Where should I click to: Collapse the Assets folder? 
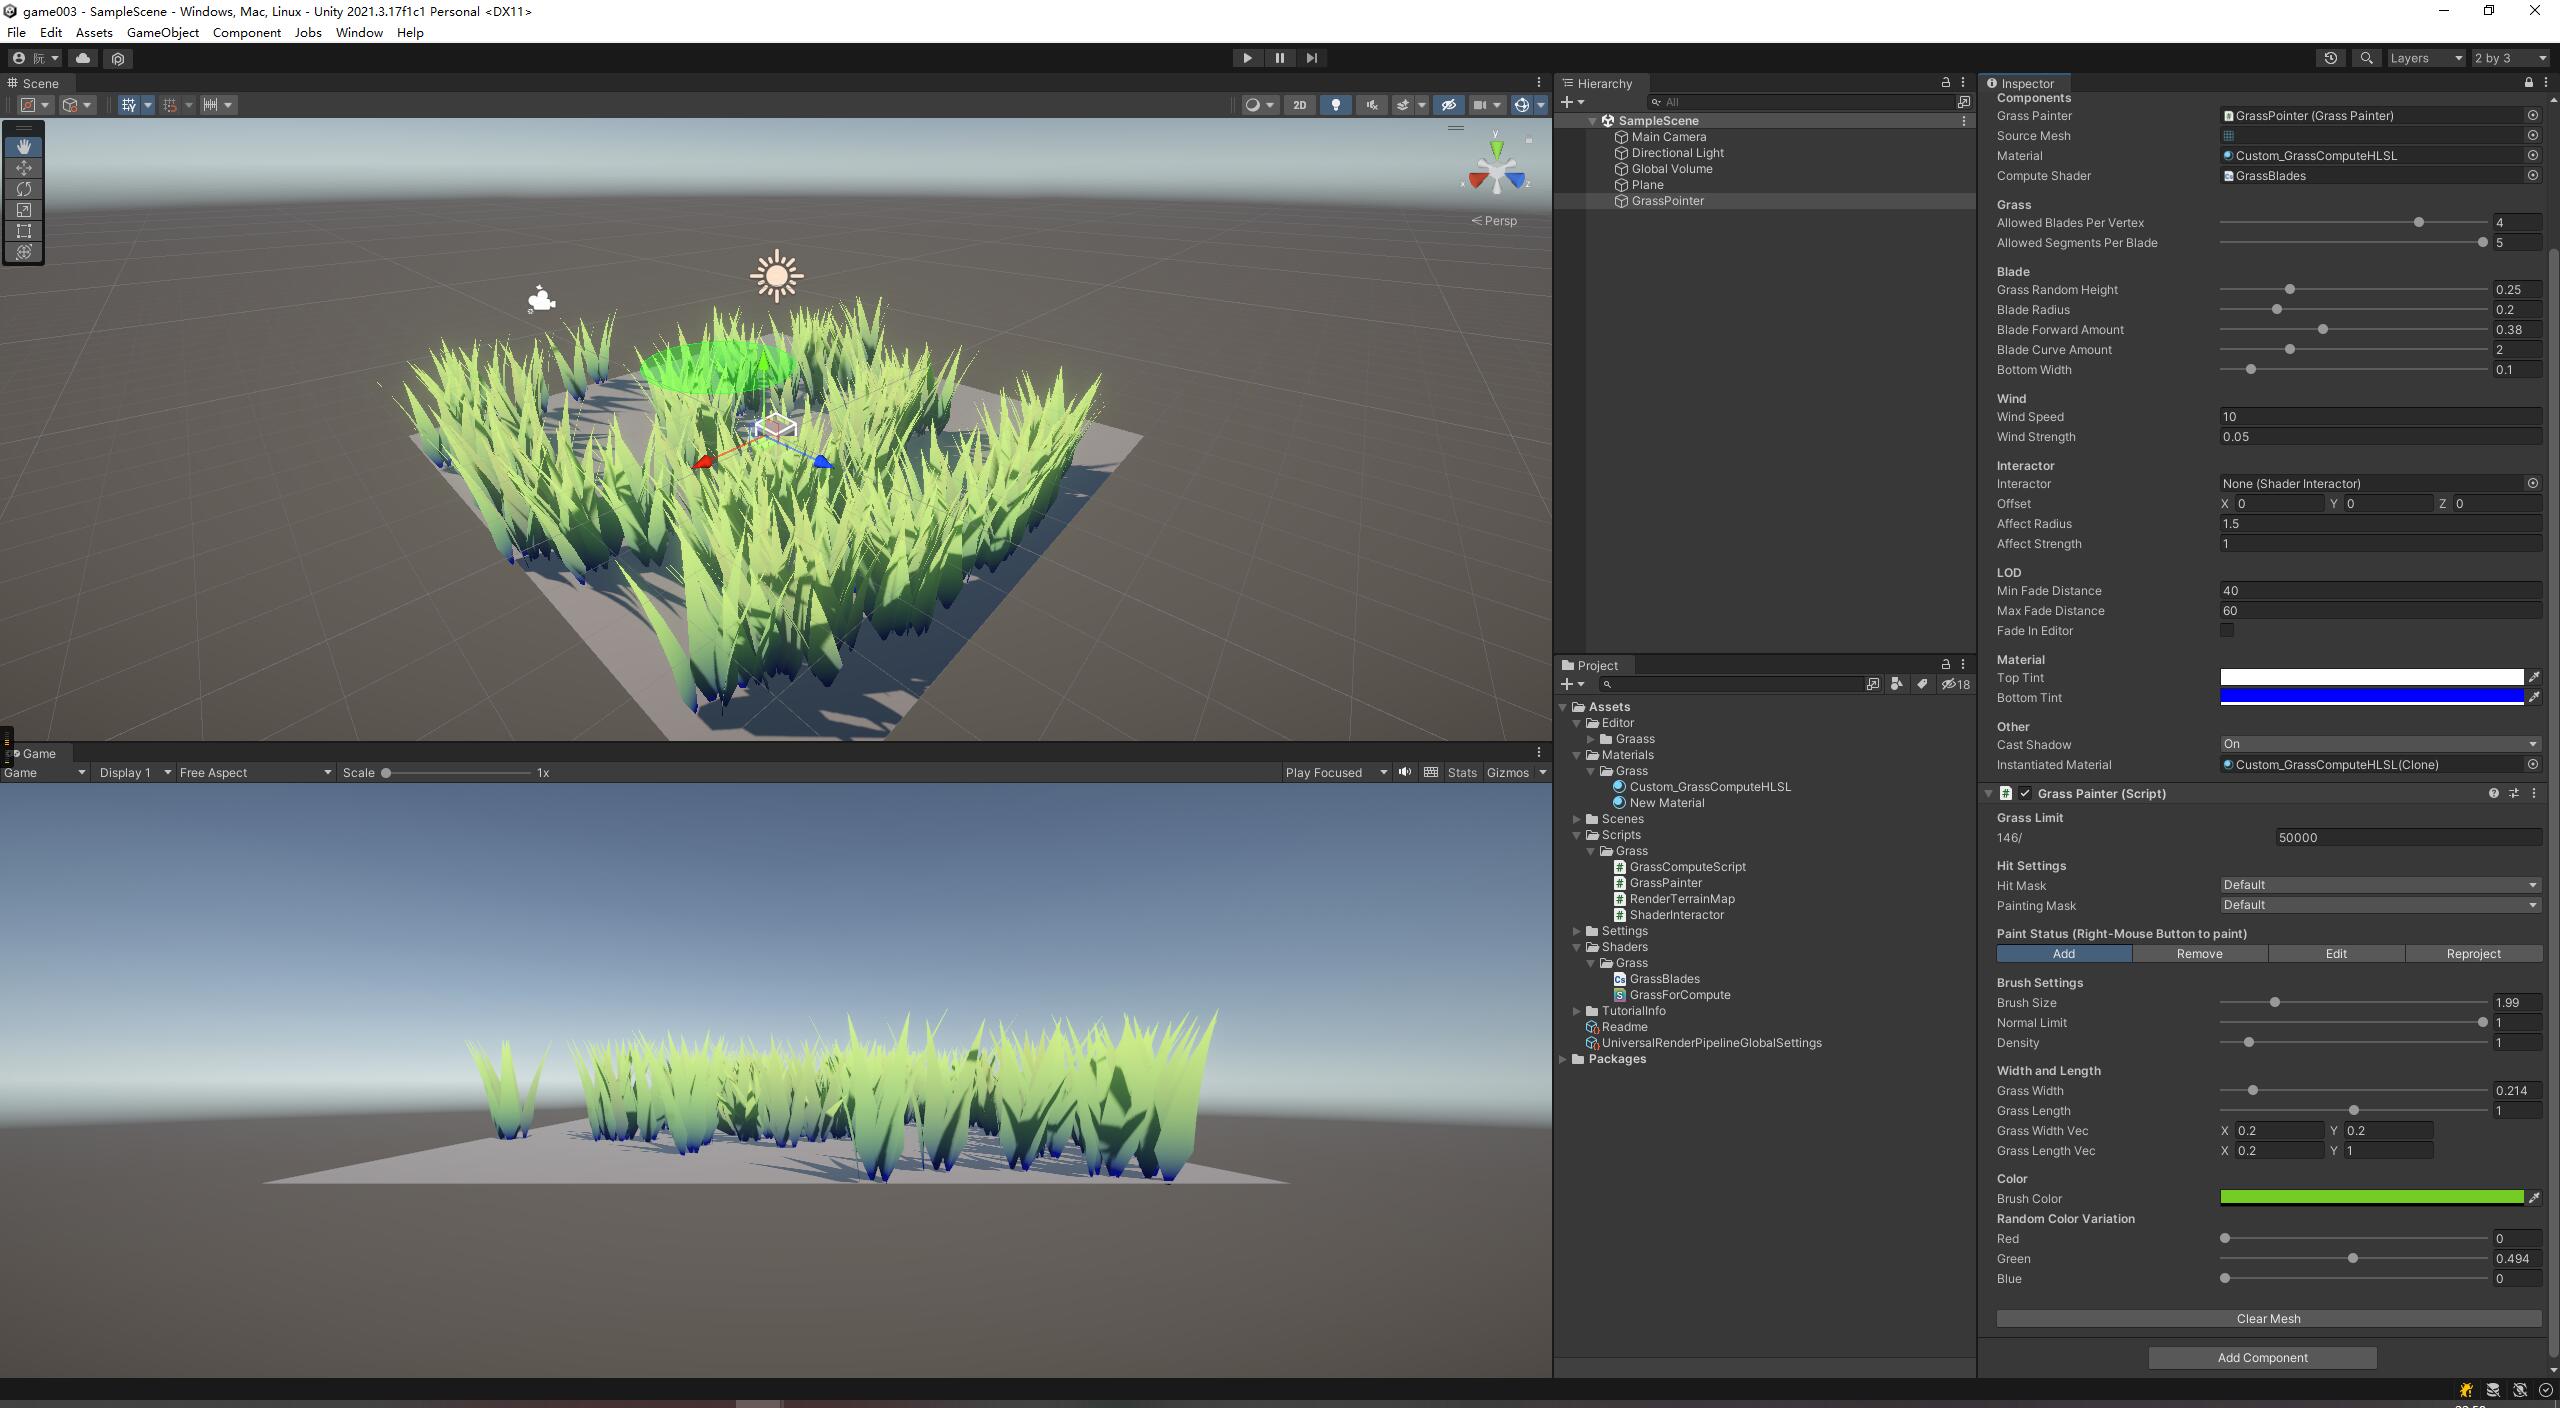pos(1564,707)
